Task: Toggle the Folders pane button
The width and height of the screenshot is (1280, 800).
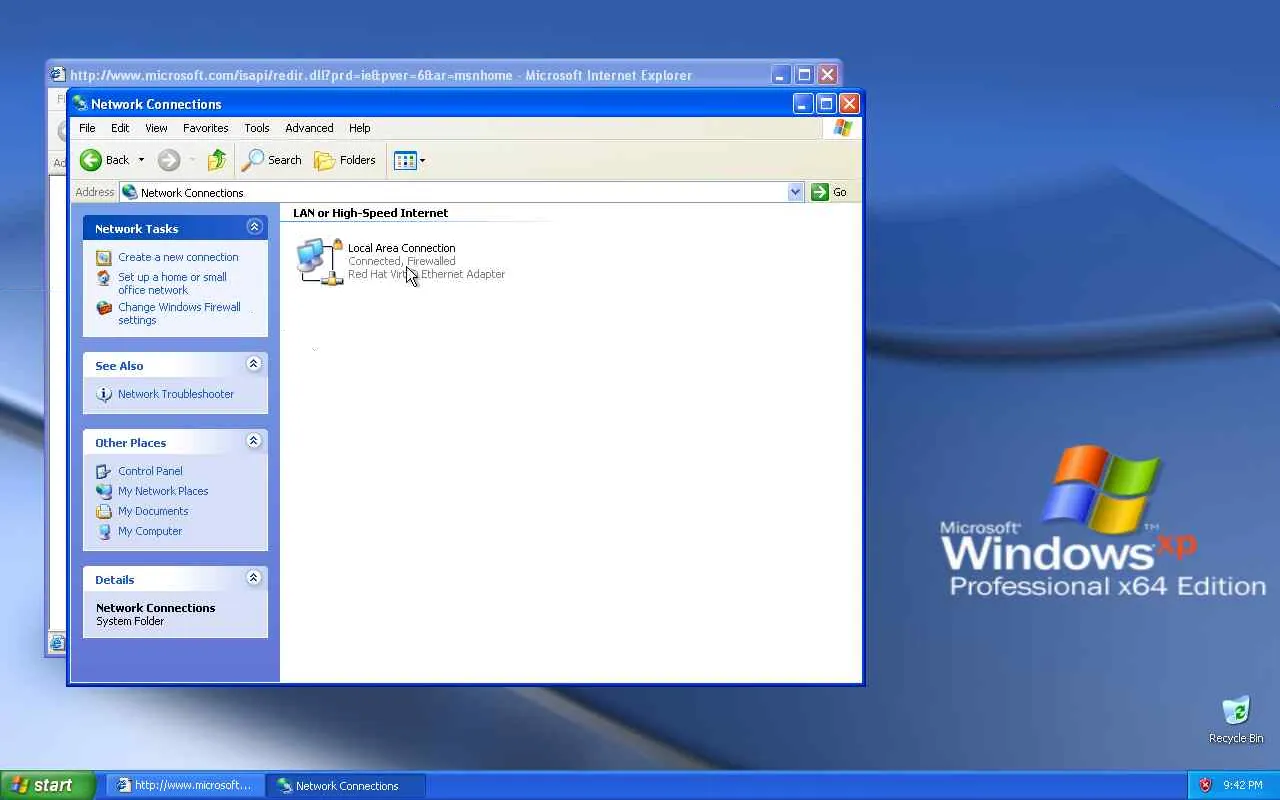Action: point(345,160)
